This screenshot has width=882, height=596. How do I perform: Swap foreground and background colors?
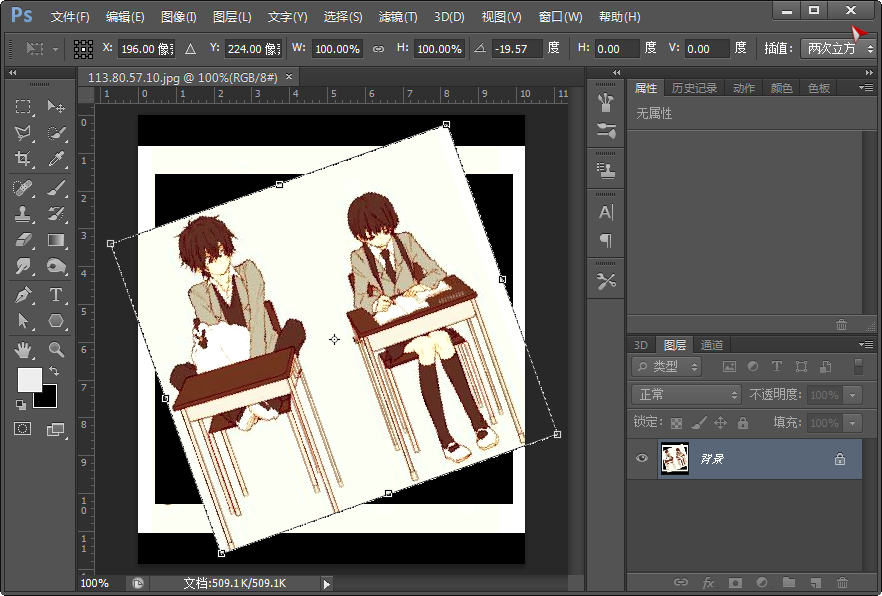click(54, 371)
